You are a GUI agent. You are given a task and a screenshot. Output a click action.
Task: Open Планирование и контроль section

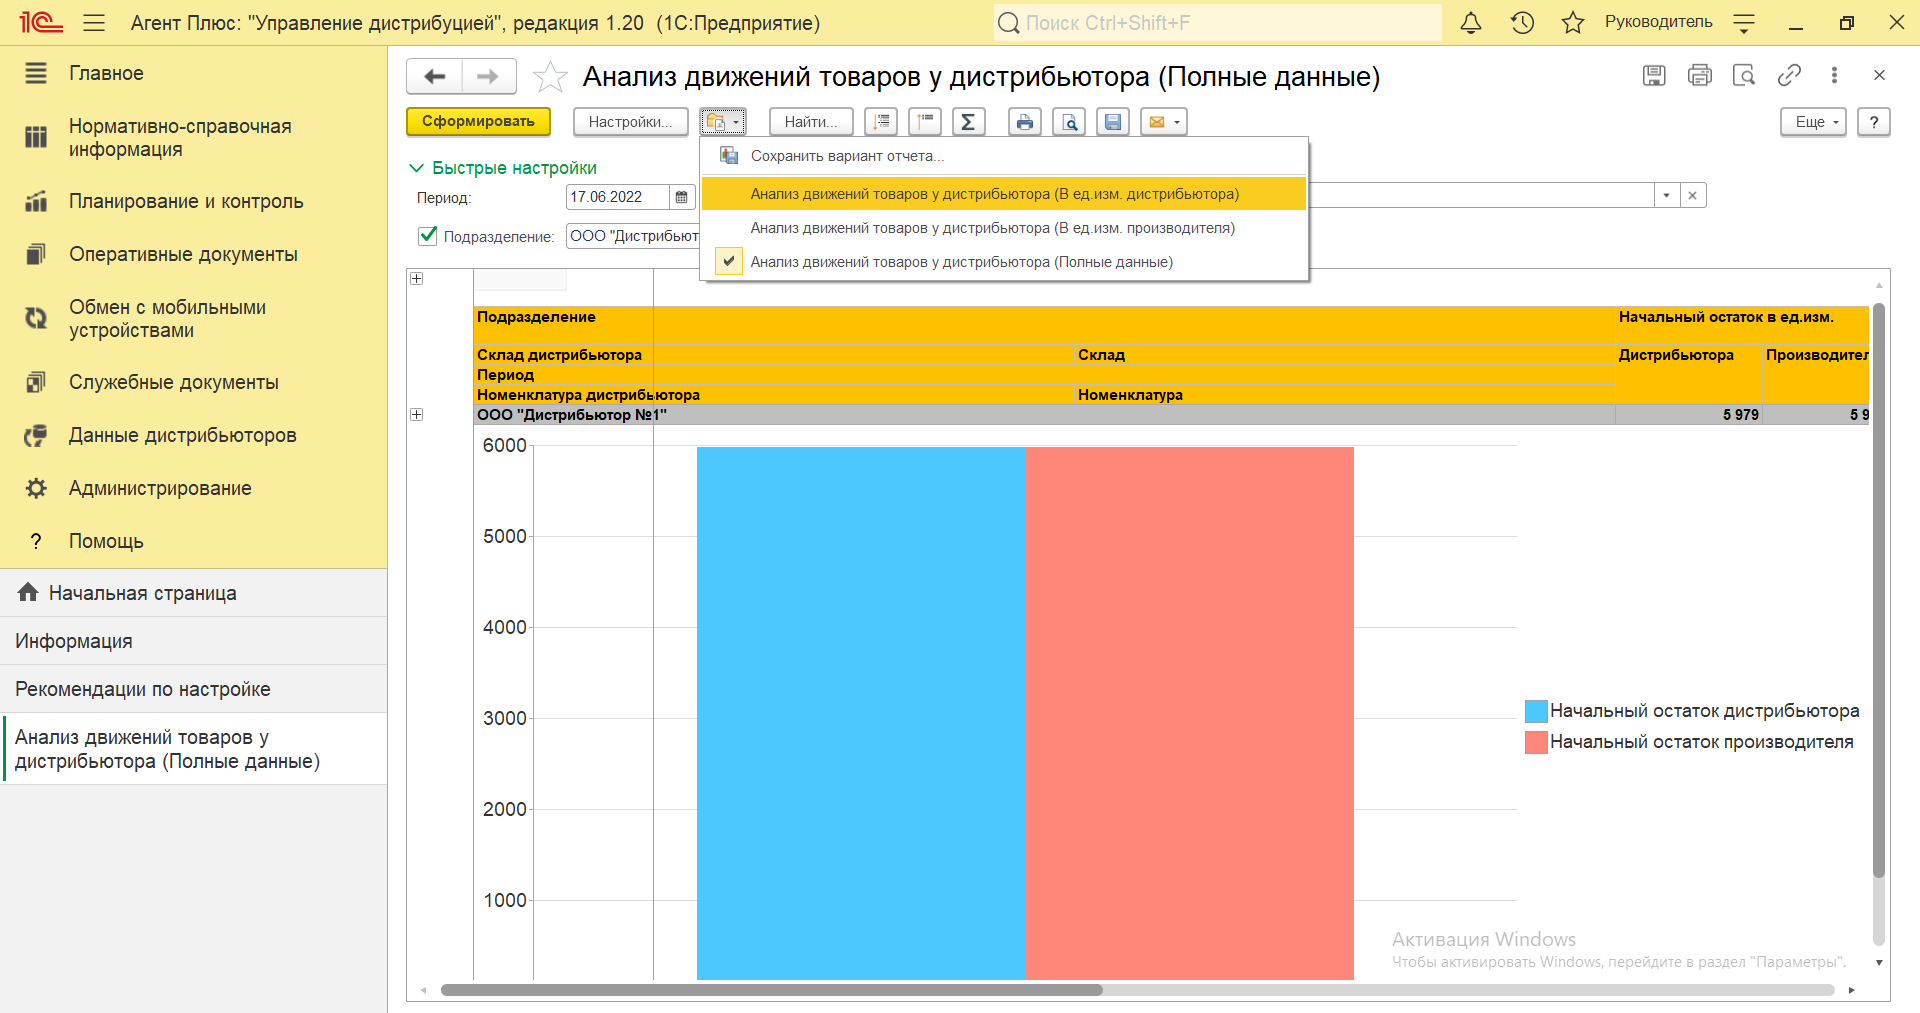pyautogui.click(x=194, y=201)
